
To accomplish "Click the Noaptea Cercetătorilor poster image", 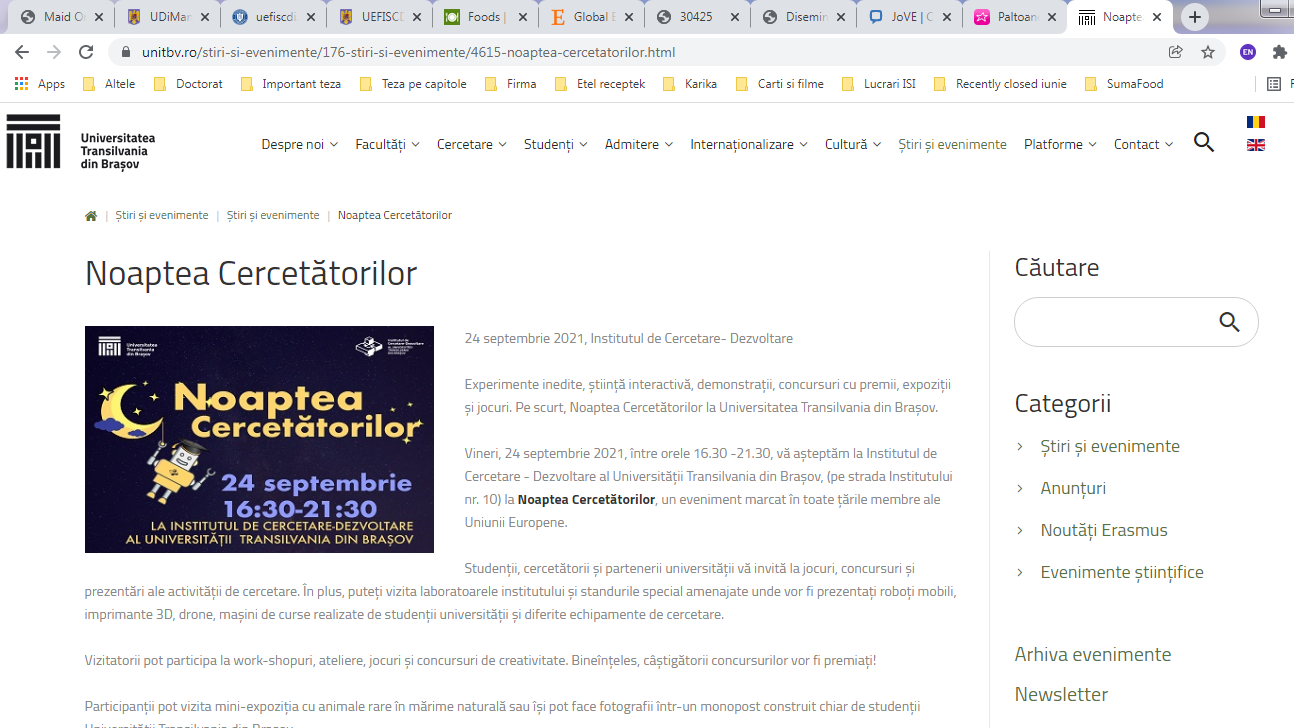I will pos(259,439).
